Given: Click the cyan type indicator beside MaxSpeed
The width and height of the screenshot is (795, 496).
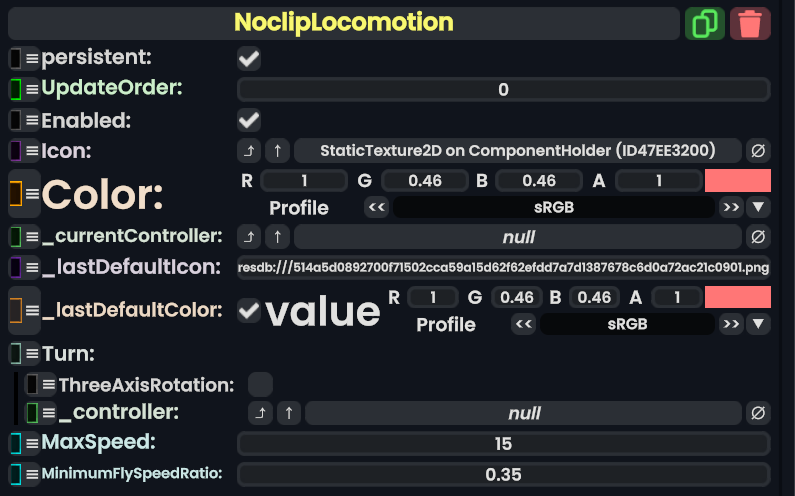Looking at the screenshot, I should (x=16, y=444).
